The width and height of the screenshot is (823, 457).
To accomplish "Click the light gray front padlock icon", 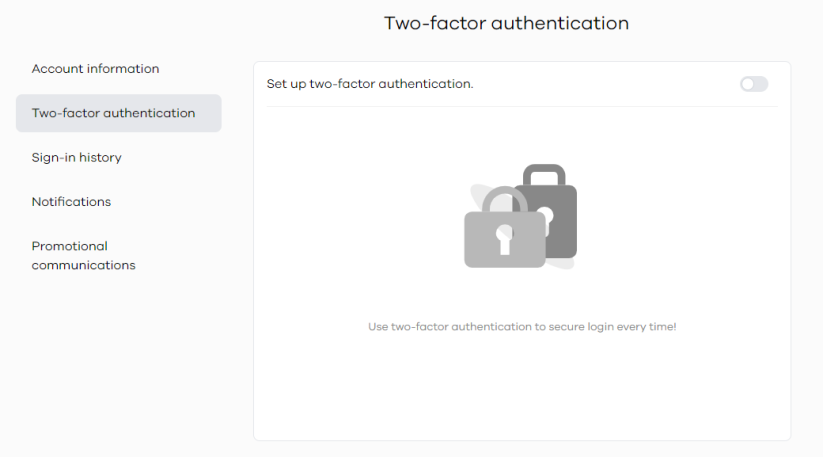I will [504, 239].
